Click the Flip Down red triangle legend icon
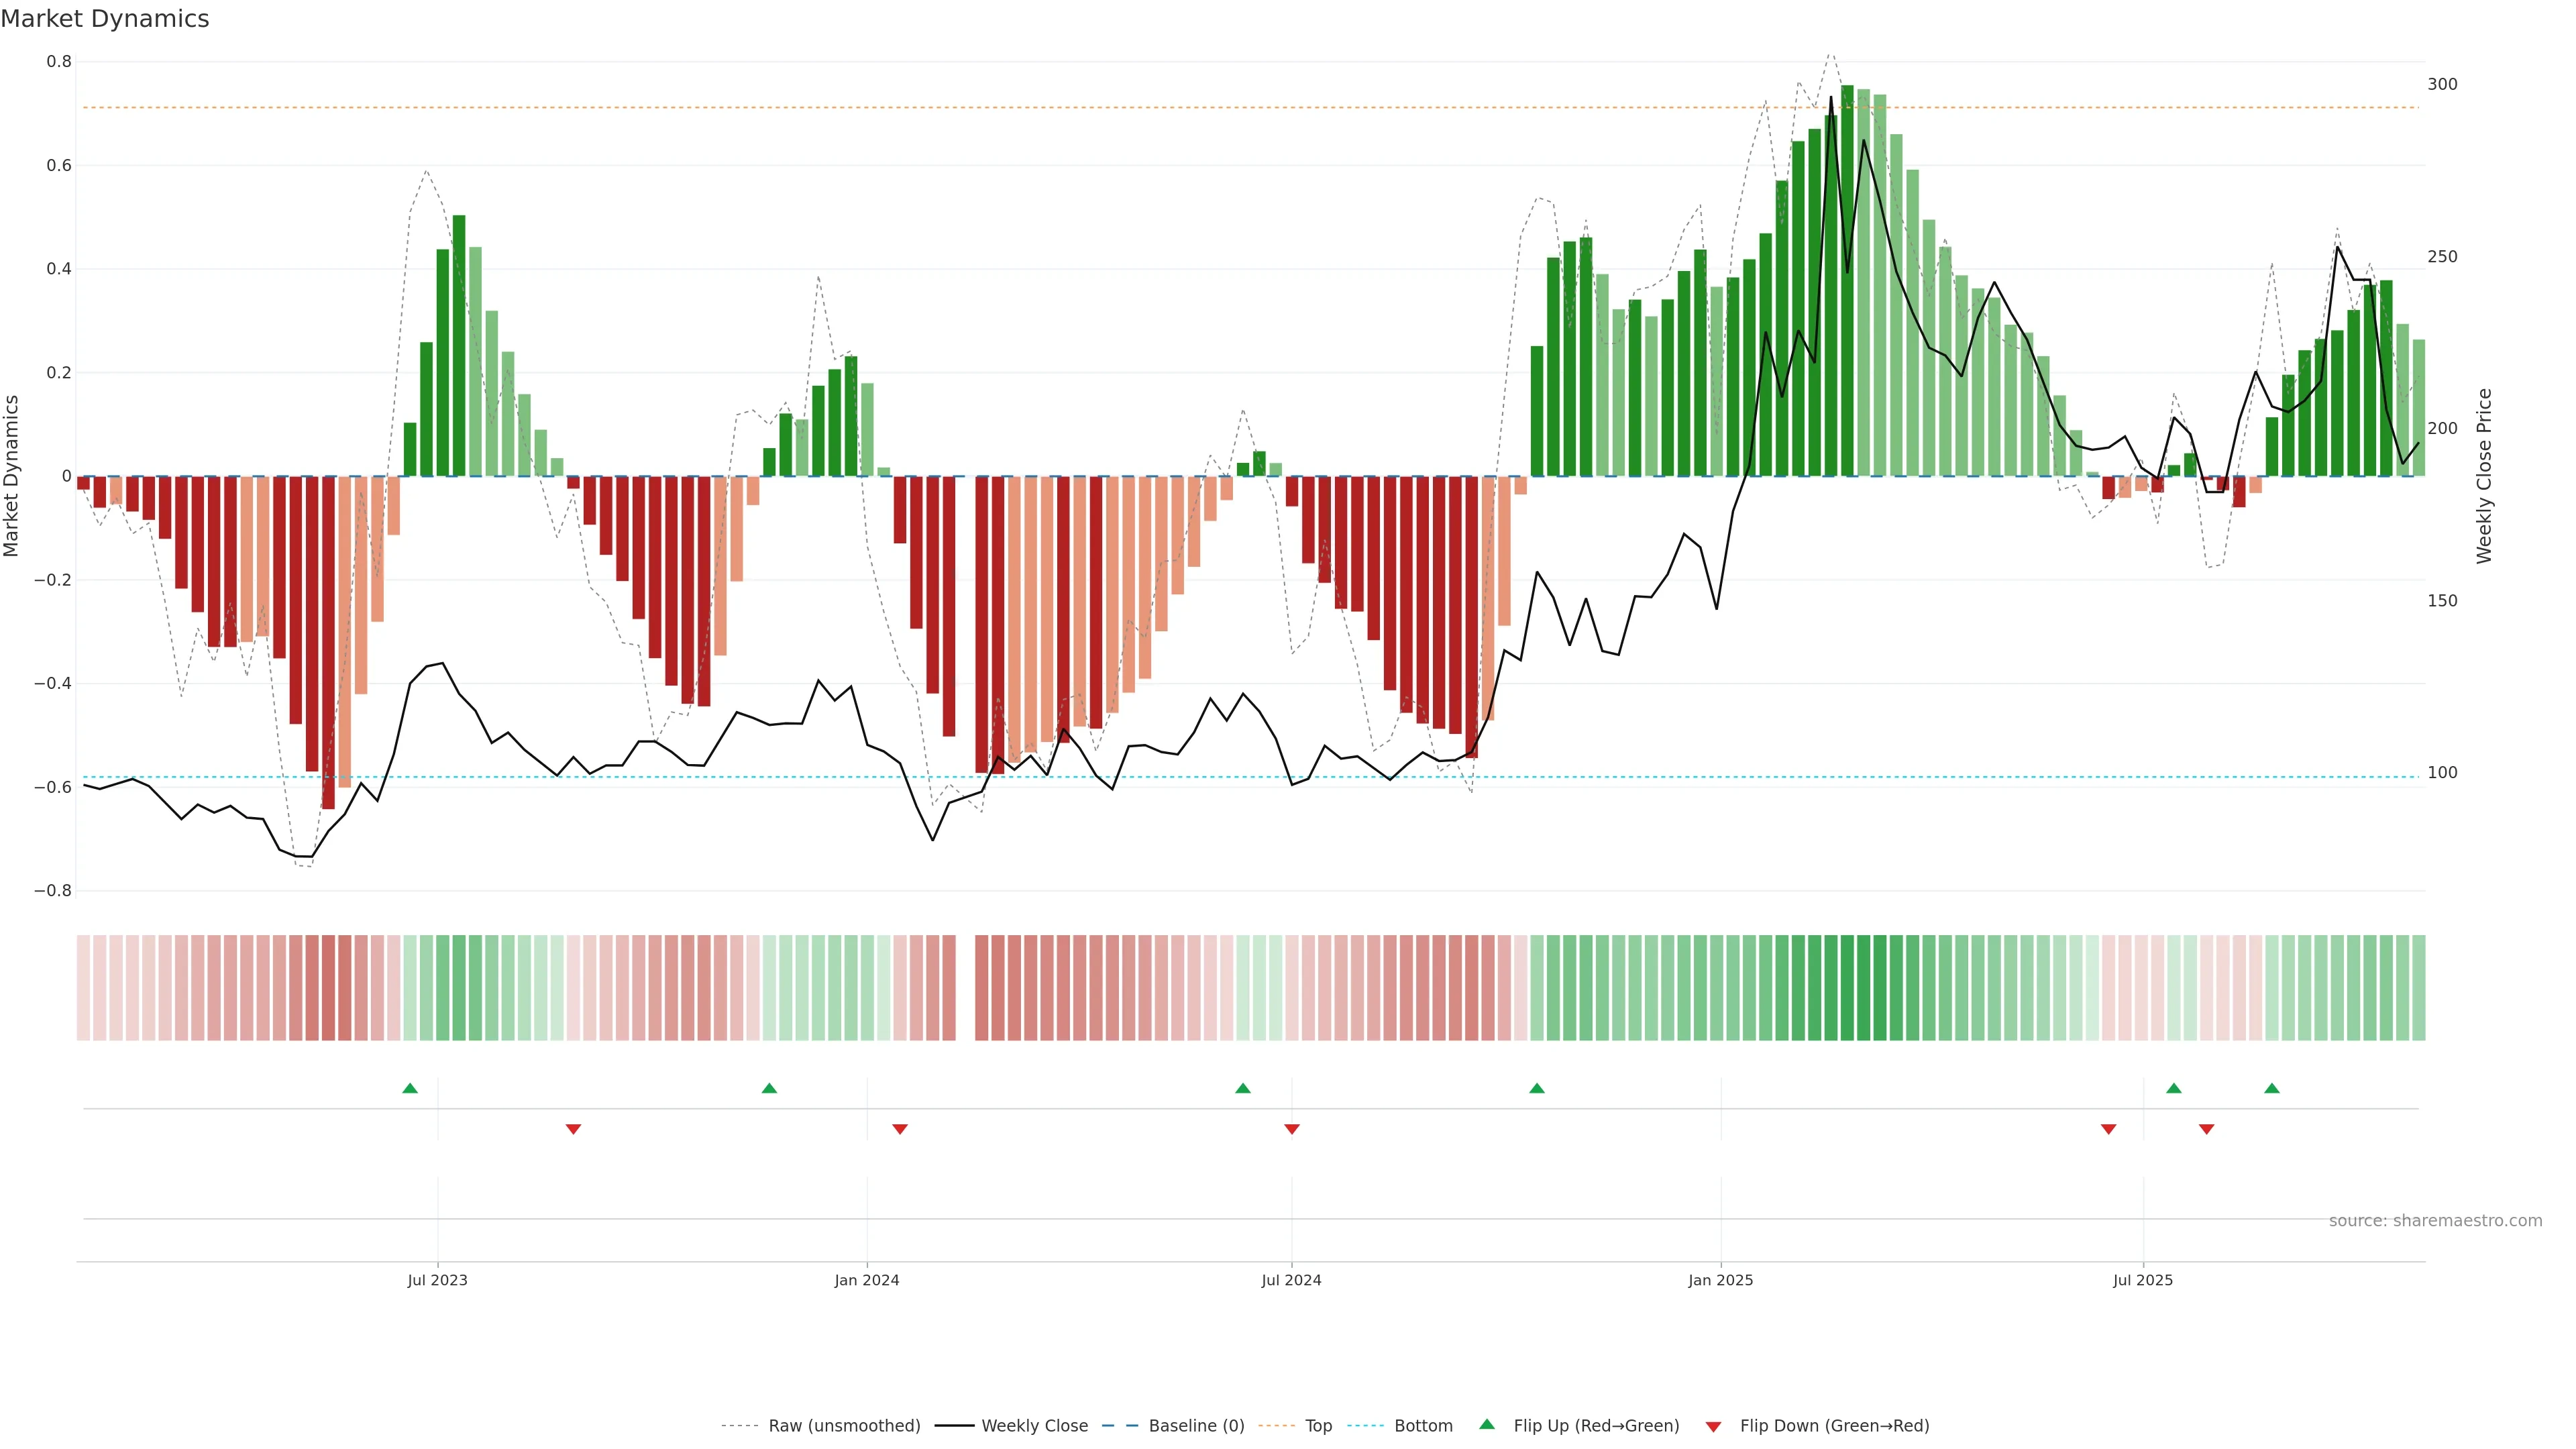The width and height of the screenshot is (2576, 1449). (1713, 1427)
